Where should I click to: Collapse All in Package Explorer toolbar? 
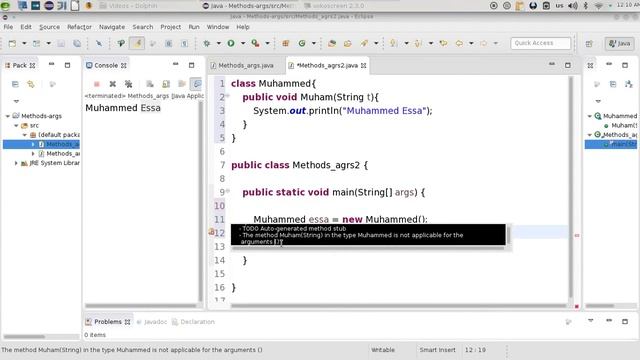tap(15, 84)
